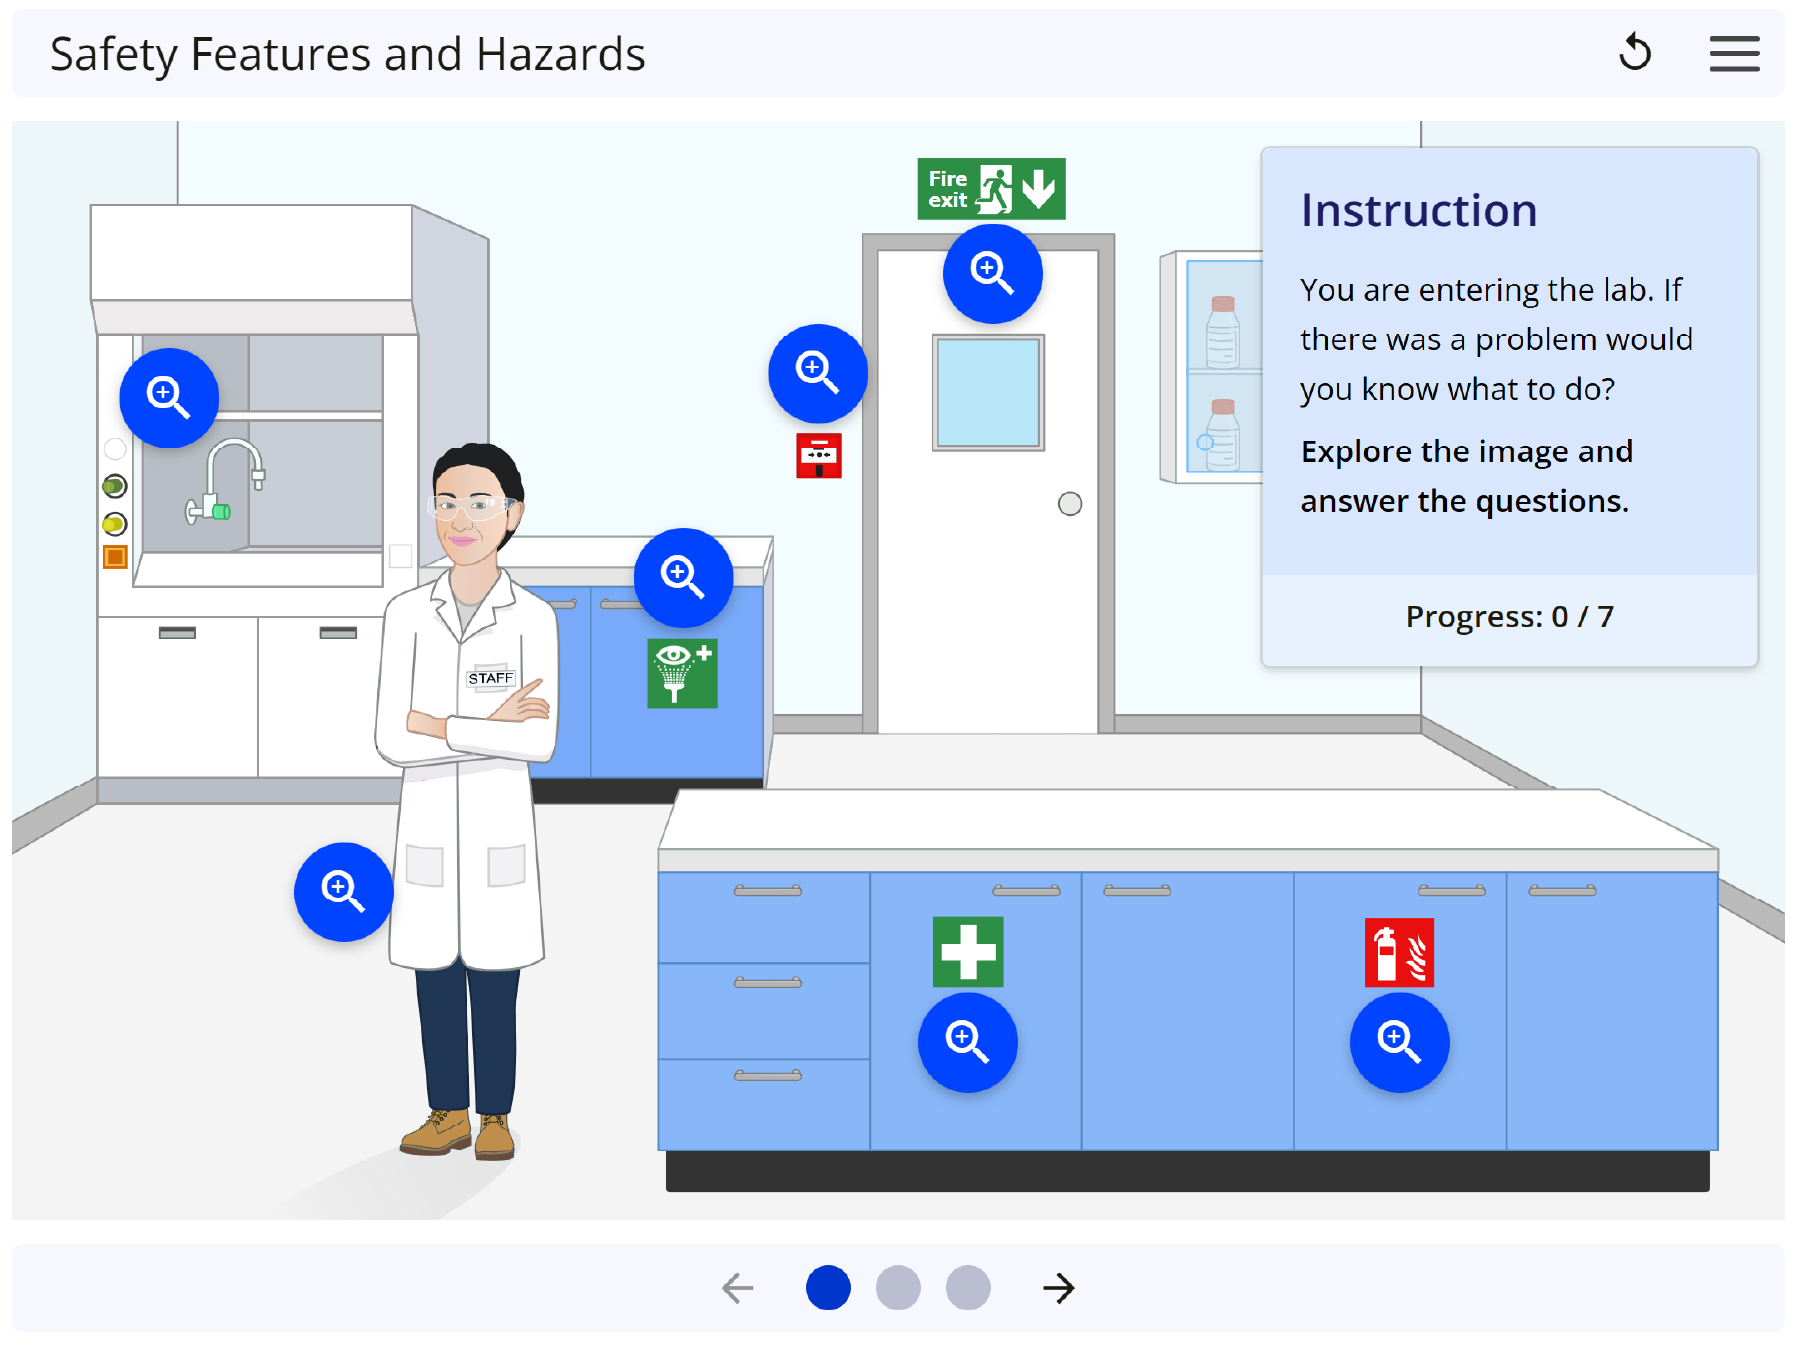Click 'Explore the image and answer the questions' text
The height and width of the screenshot is (1350, 1800).
(x=1466, y=476)
